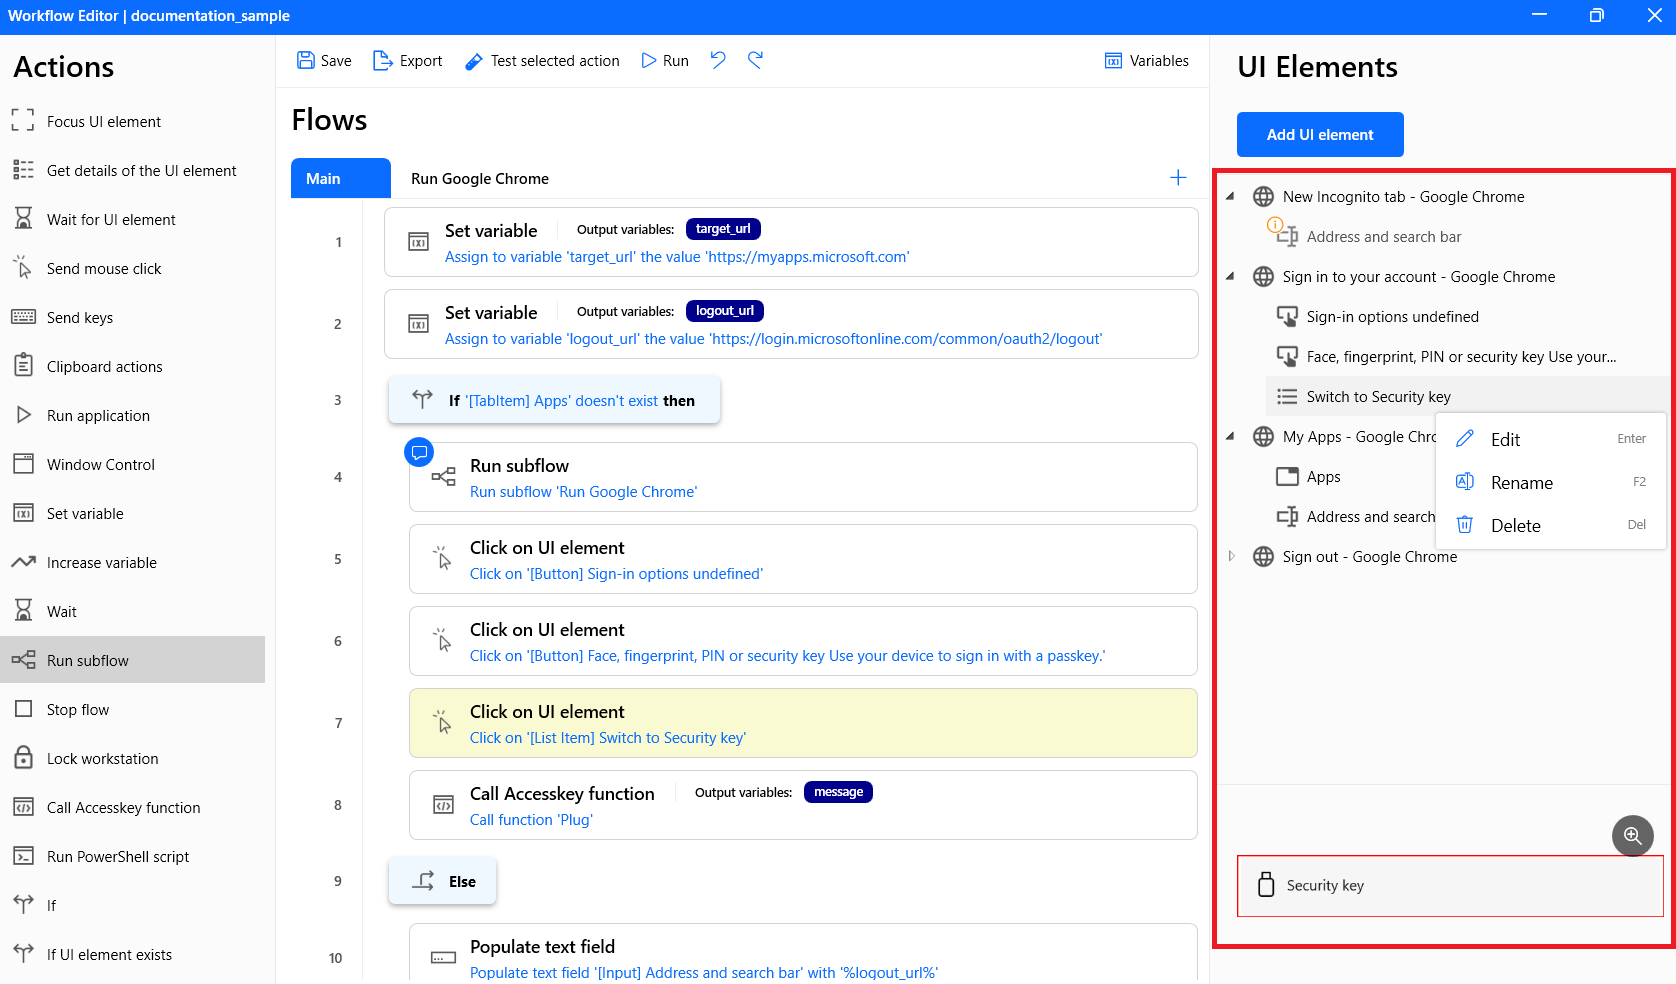Select Sign-in options undefined UI element

[x=1392, y=317]
